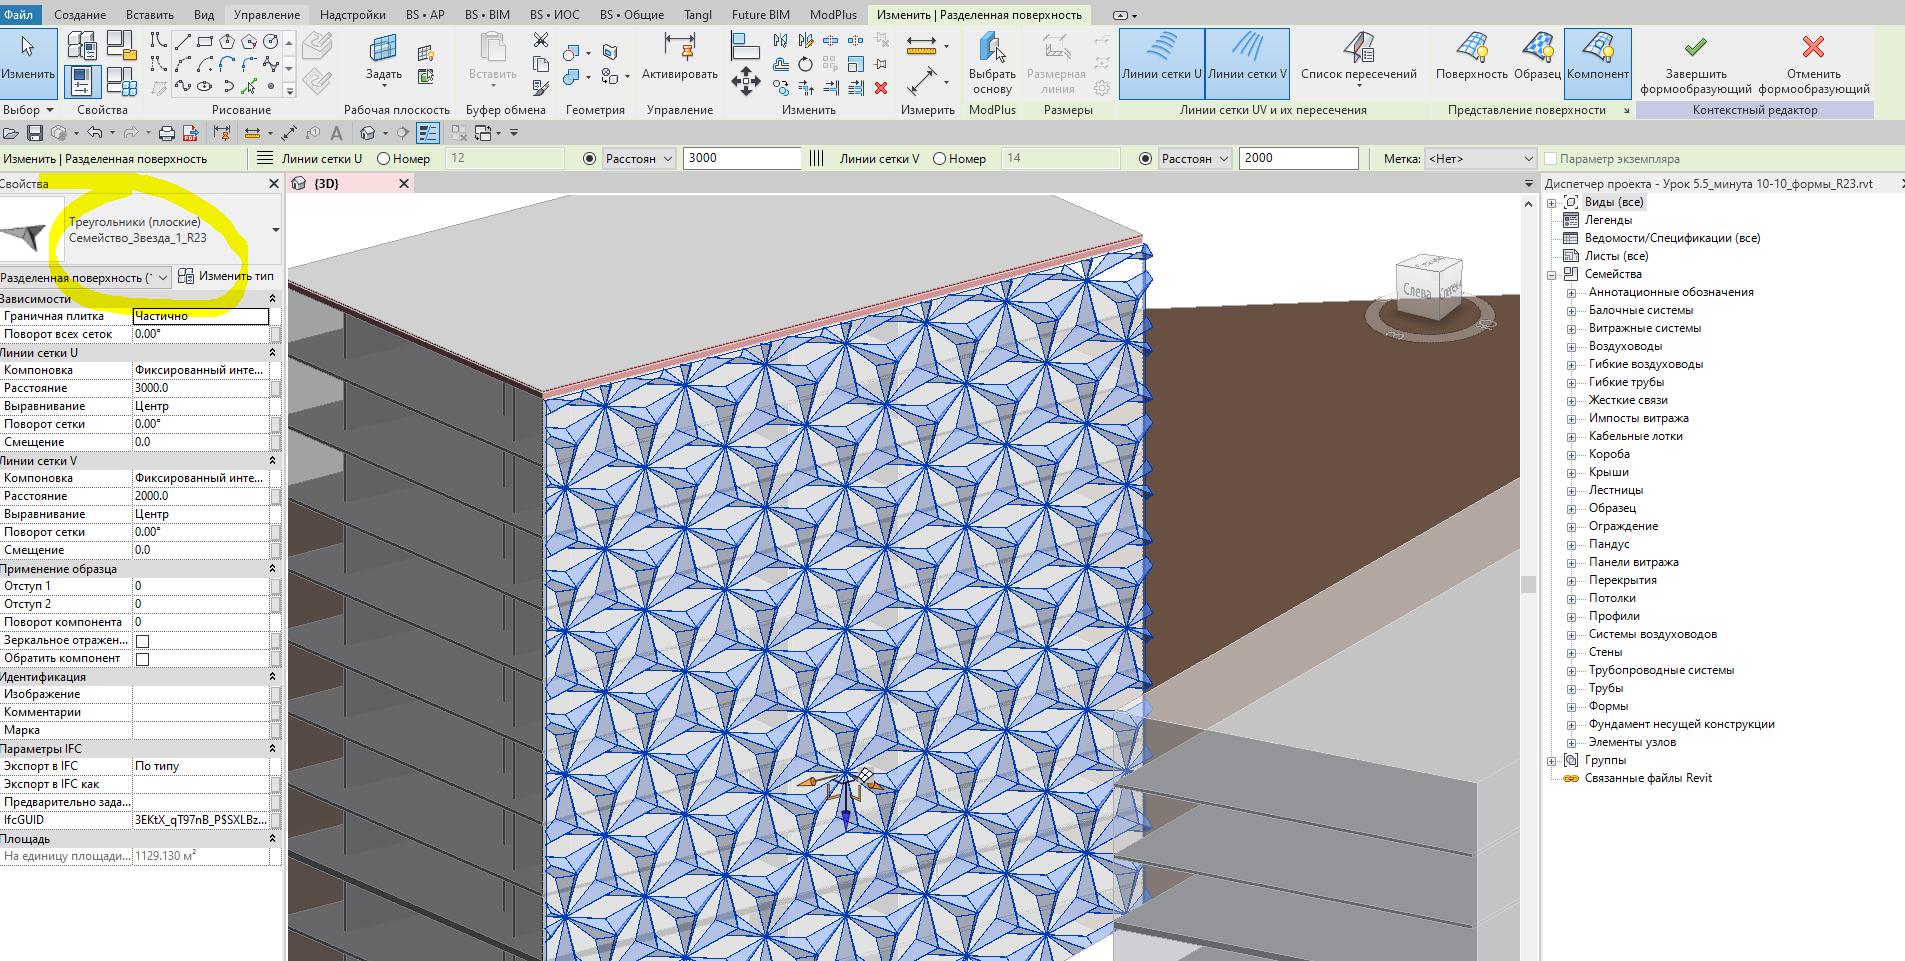The image size is (1905, 961).
Task: Check the Обратить компонент checkbox
Action: click(142, 659)
